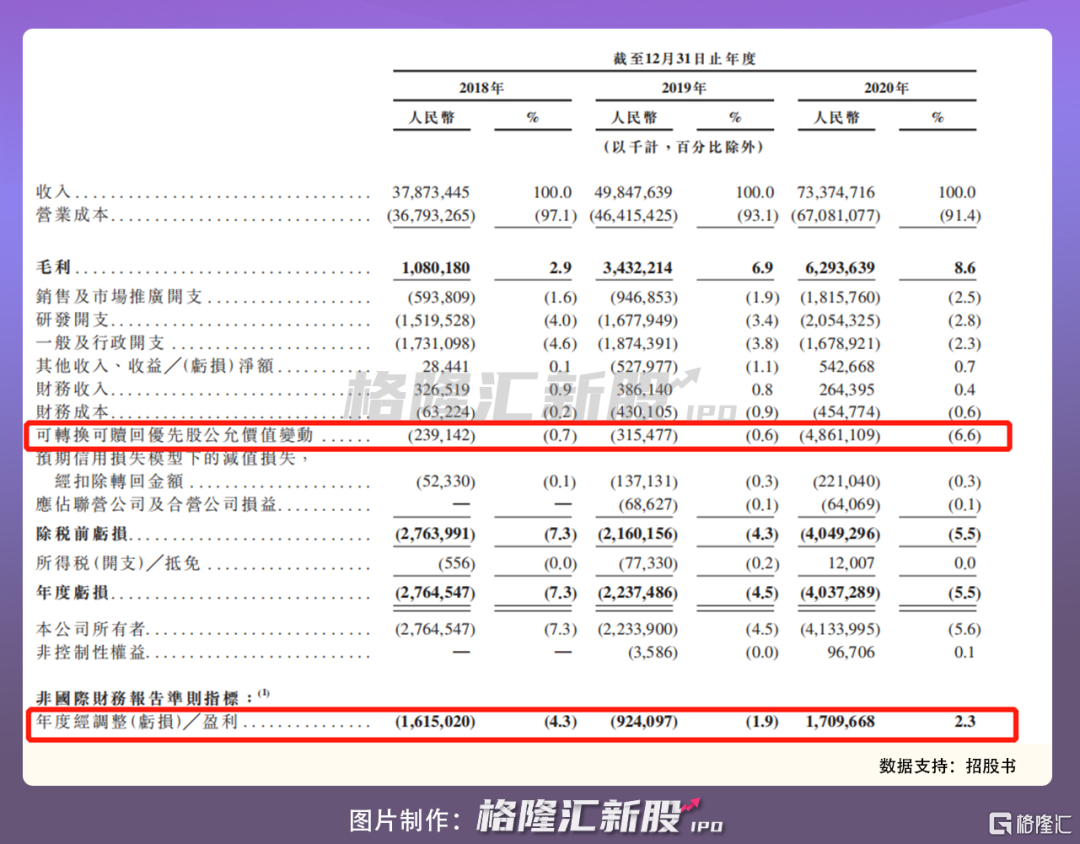The image size is (1080, 844).
Task: Click the 2020 revenue value 73,374,716
Action: [835, 192]
